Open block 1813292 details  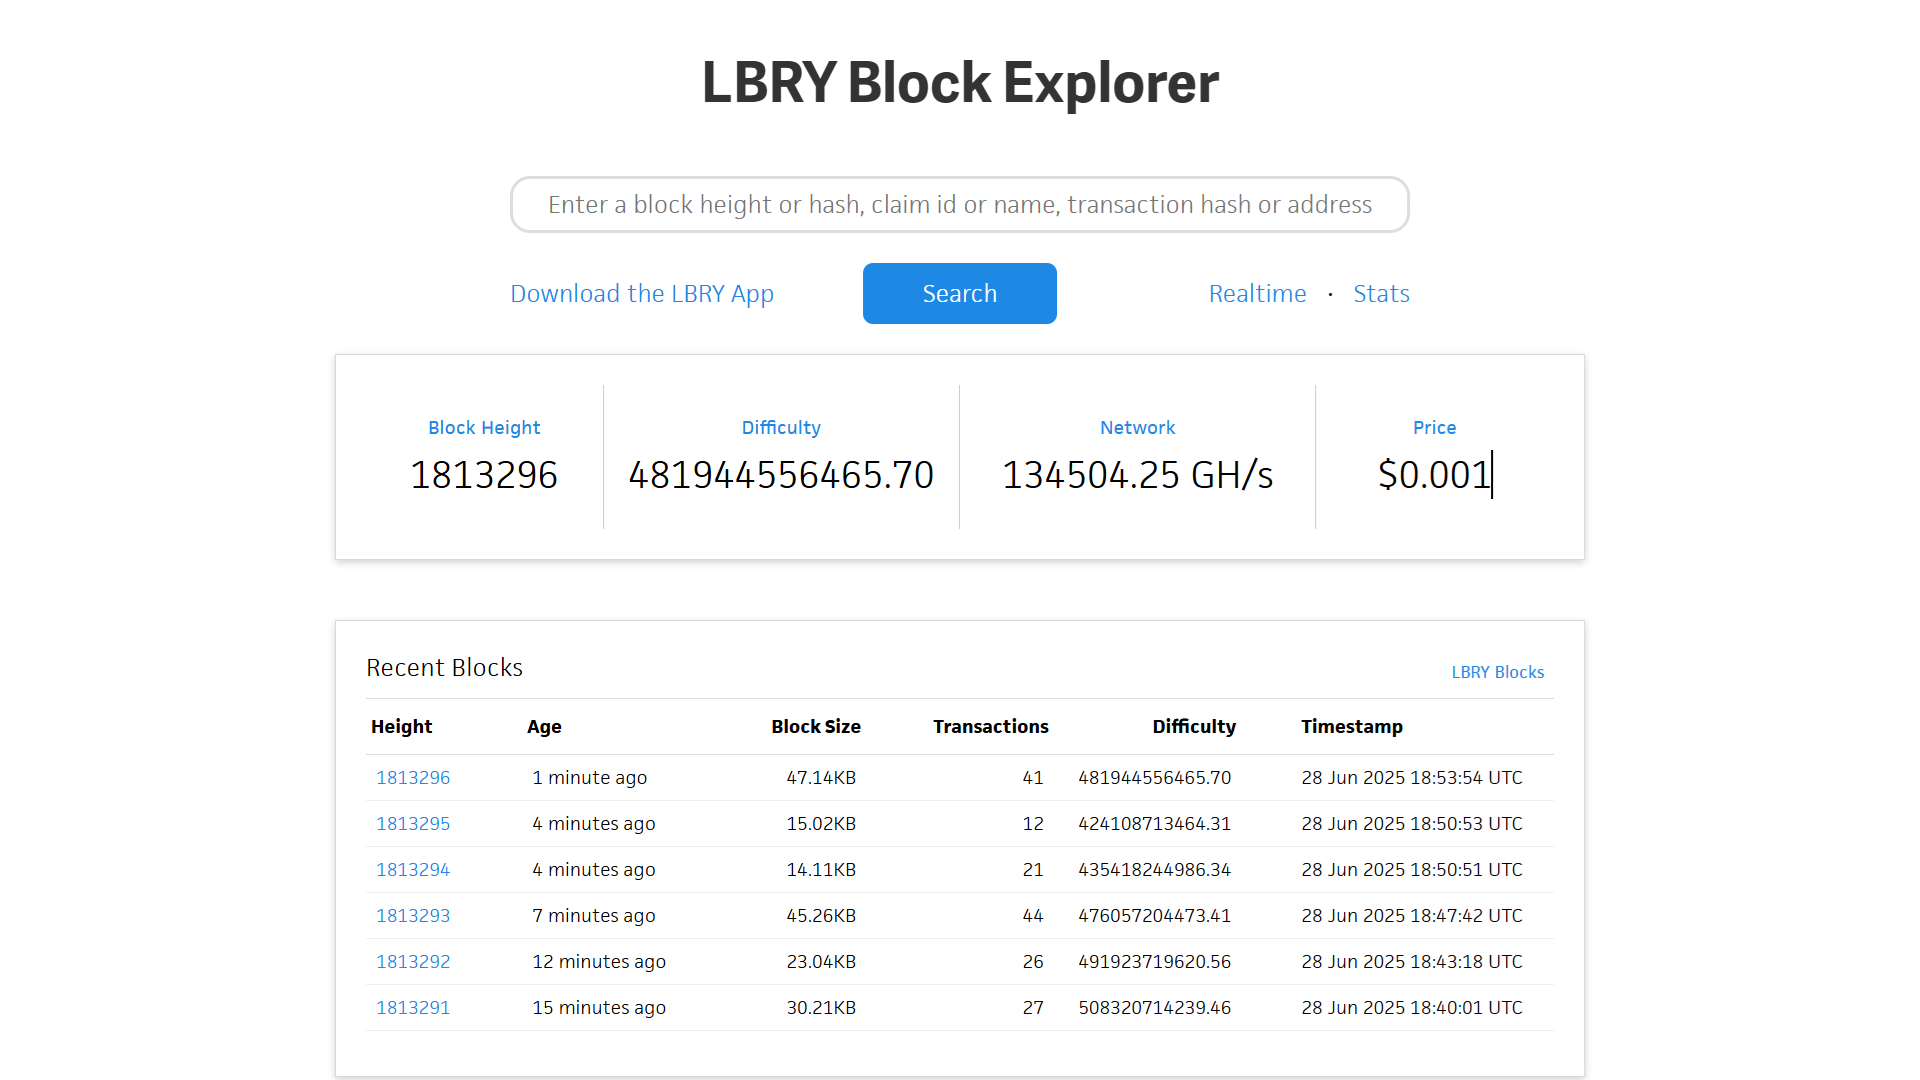[413, 962]
